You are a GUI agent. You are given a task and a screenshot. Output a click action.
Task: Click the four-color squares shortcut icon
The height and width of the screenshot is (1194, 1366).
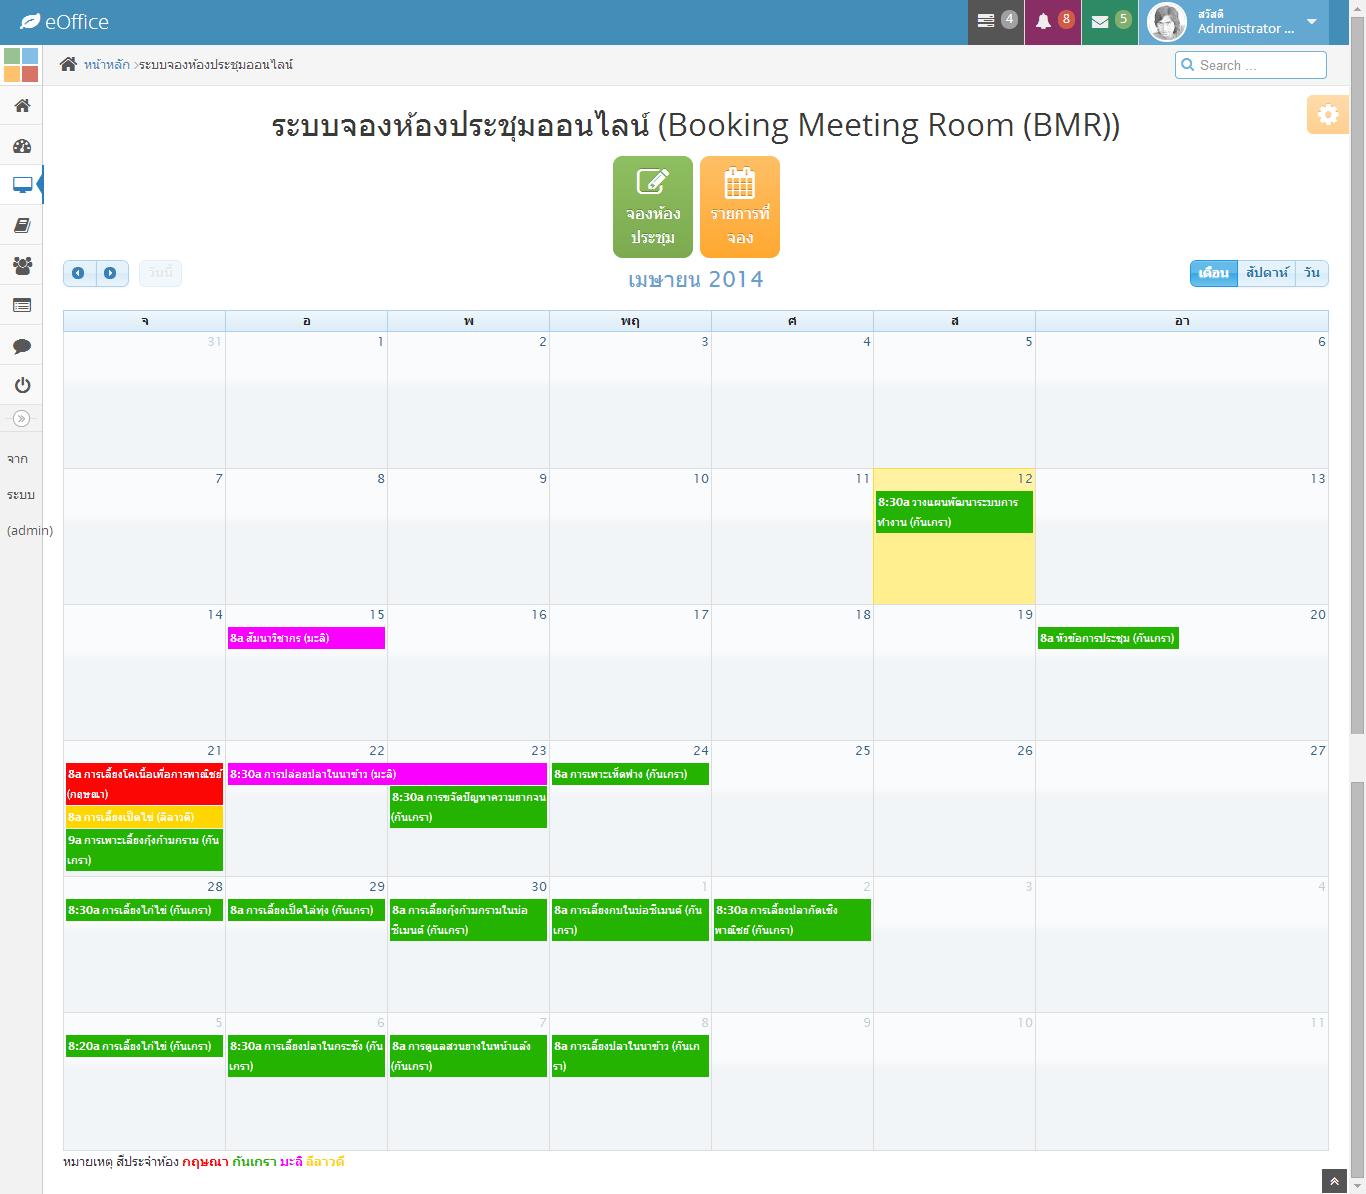(21, 65)
